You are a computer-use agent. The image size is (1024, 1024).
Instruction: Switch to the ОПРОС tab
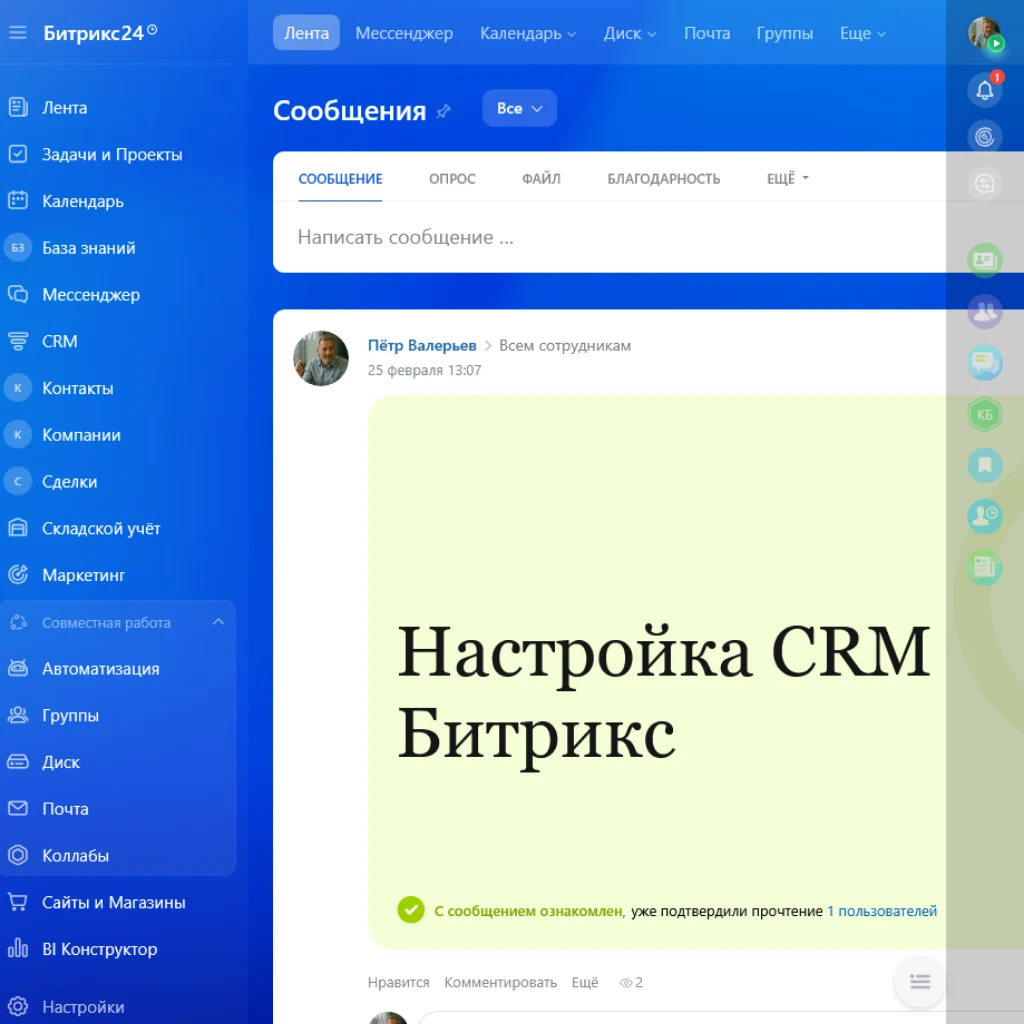click(x=451, y=178)
